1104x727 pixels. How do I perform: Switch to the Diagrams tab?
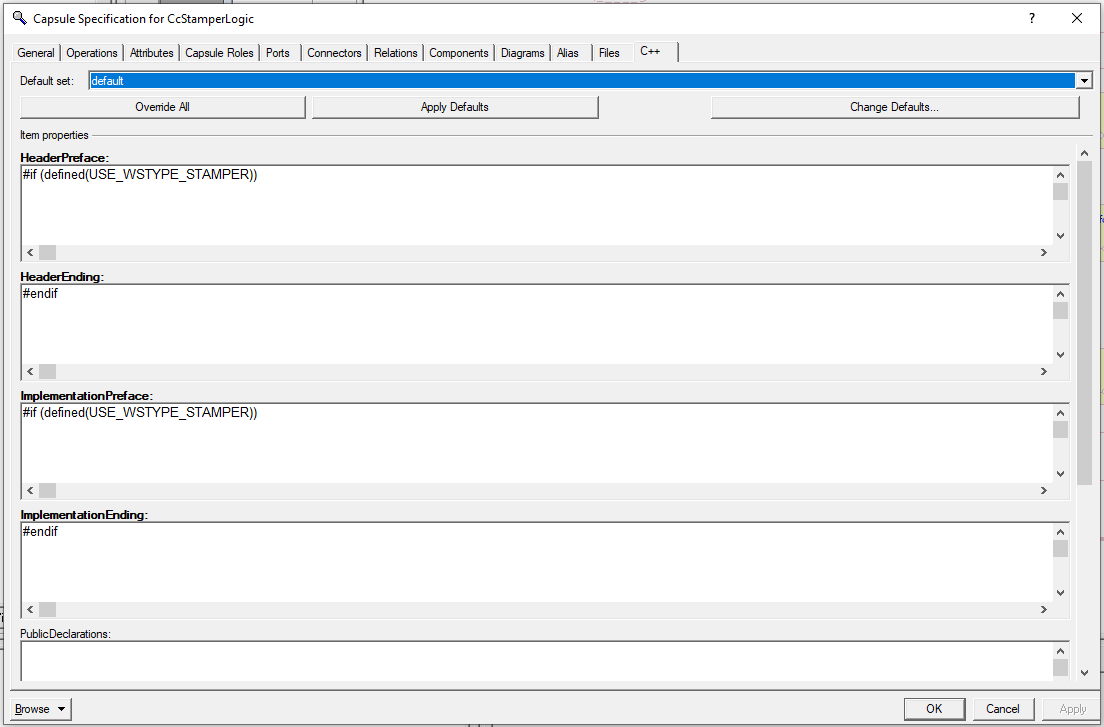522,52
